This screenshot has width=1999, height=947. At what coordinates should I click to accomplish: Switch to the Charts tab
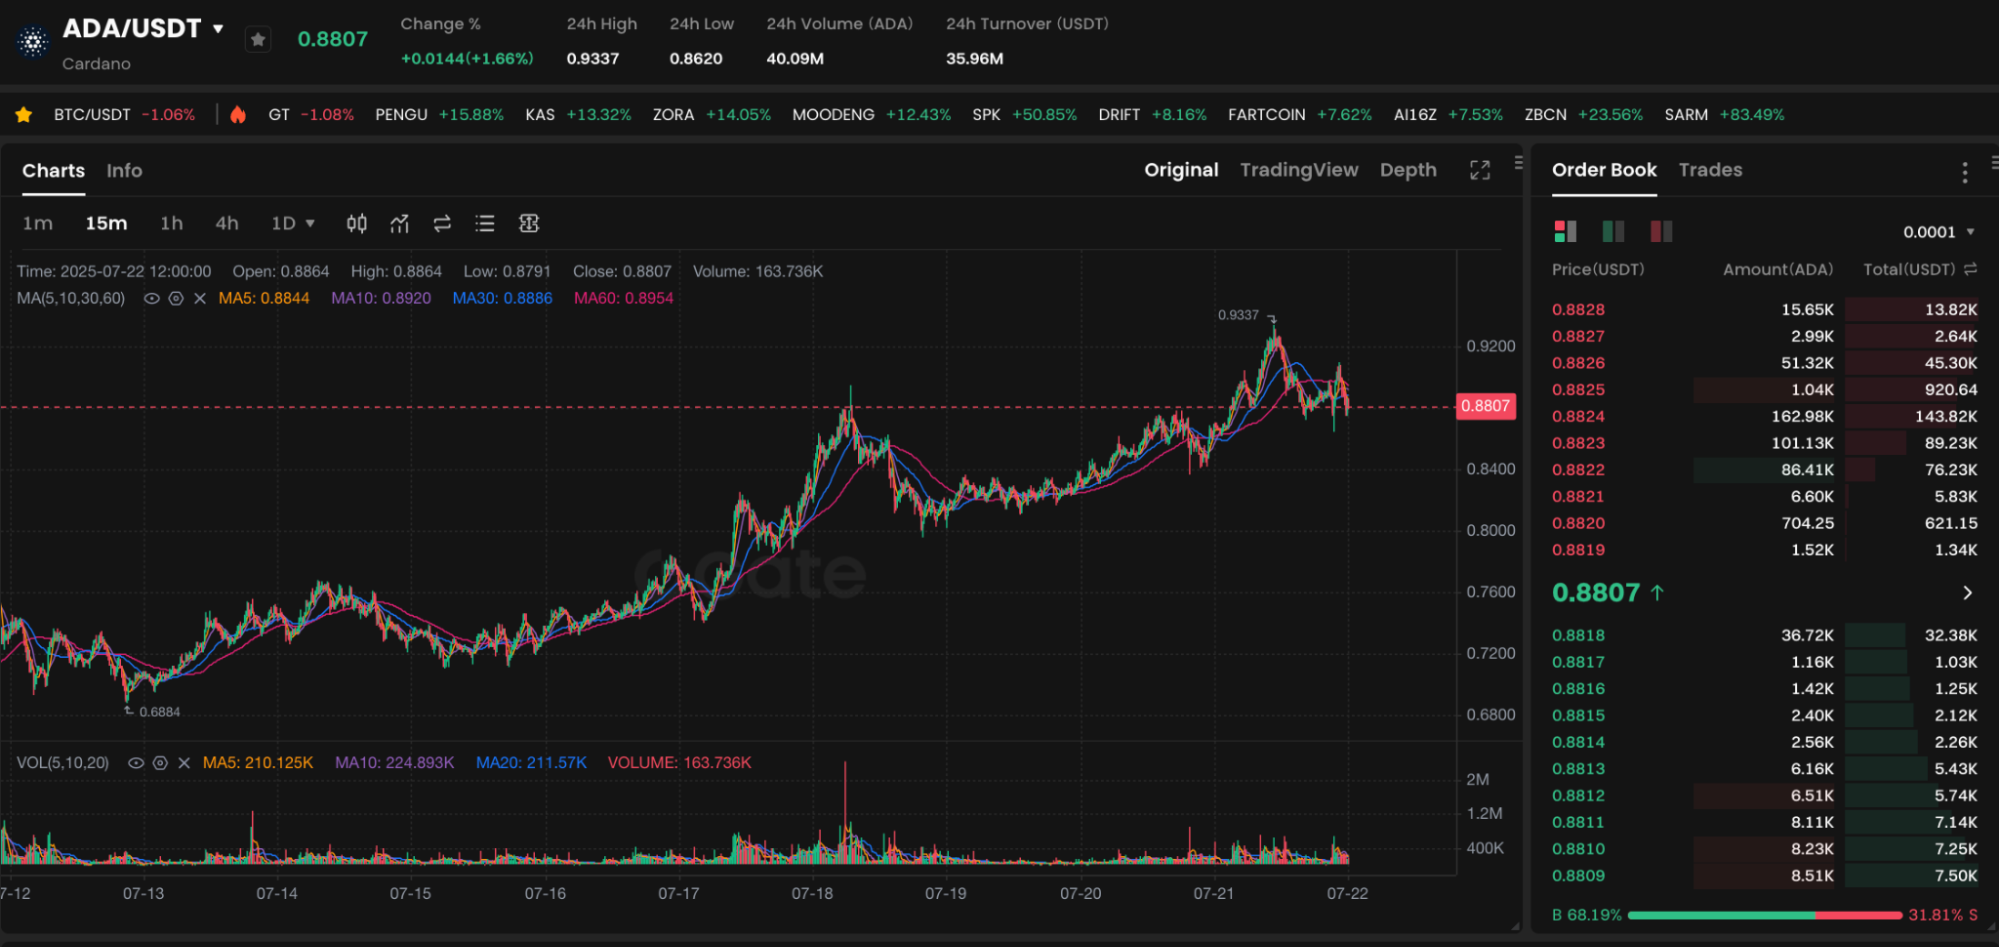pos(53,171)
